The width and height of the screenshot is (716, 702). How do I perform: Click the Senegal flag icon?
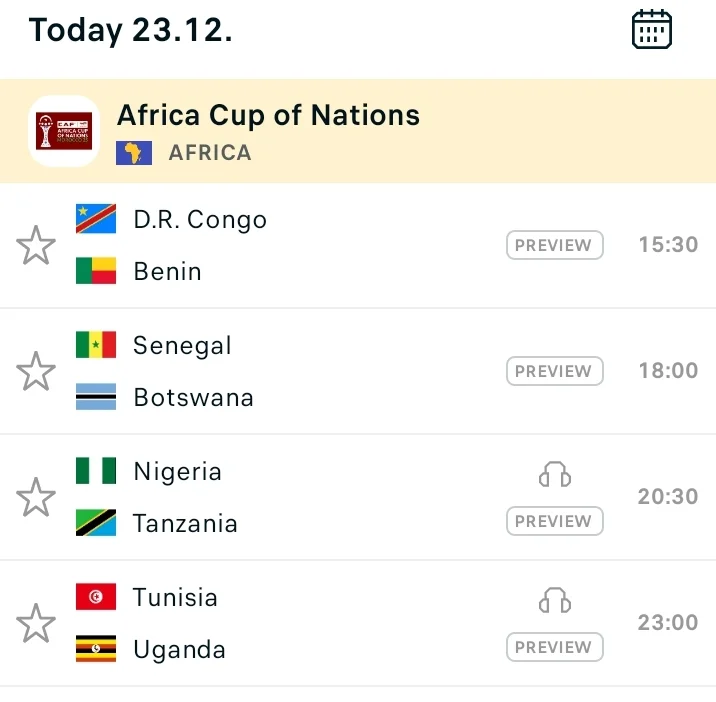coord(96,345)
